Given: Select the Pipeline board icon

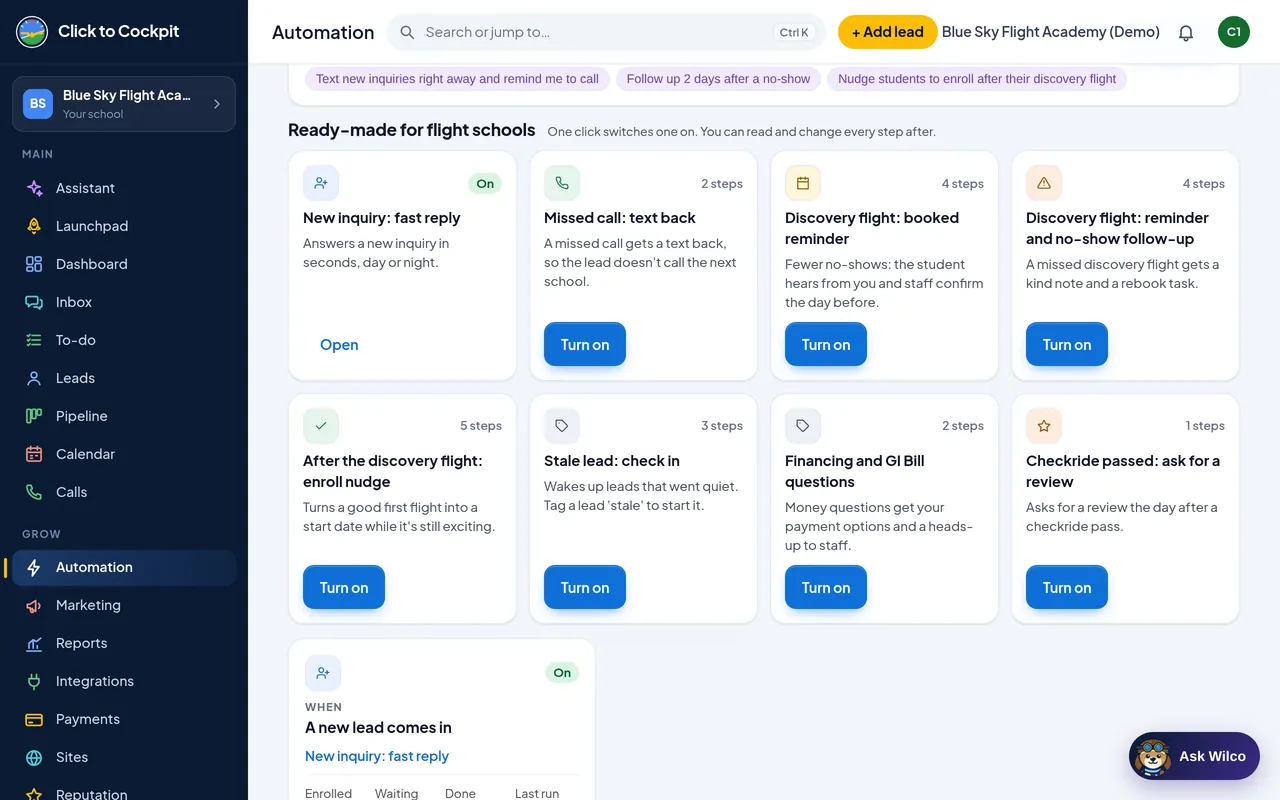Looking at the screenshot, I should pyautogui.click(x=34, y=416).
